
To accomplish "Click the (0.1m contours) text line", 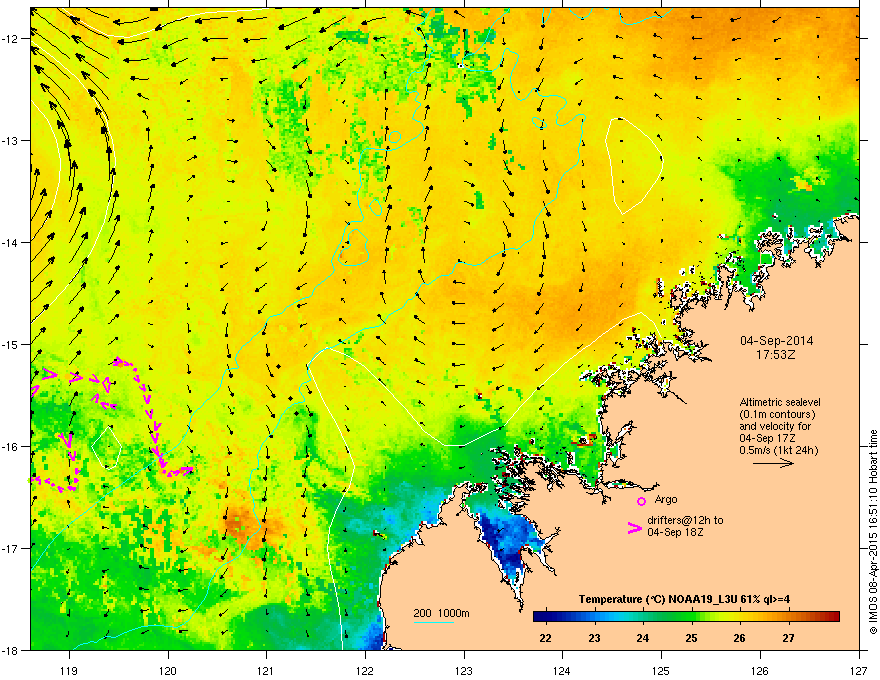I will pos(777,414).
